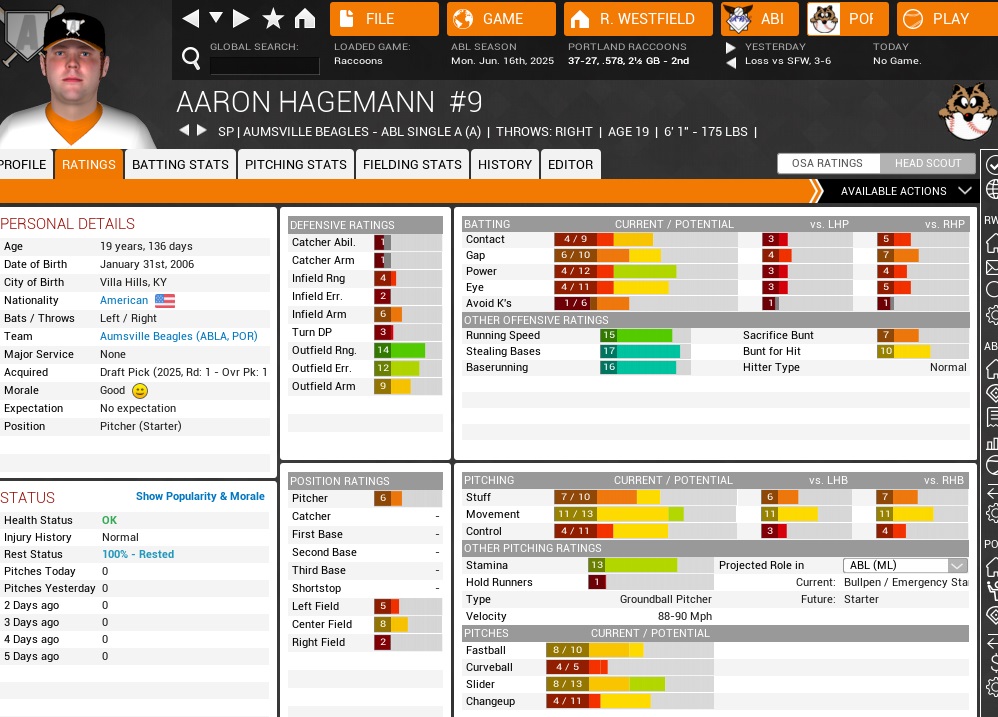The image size is (998, 717).
Task: Go to previous player with small left arrow
Action: click(x=183, y=131)
